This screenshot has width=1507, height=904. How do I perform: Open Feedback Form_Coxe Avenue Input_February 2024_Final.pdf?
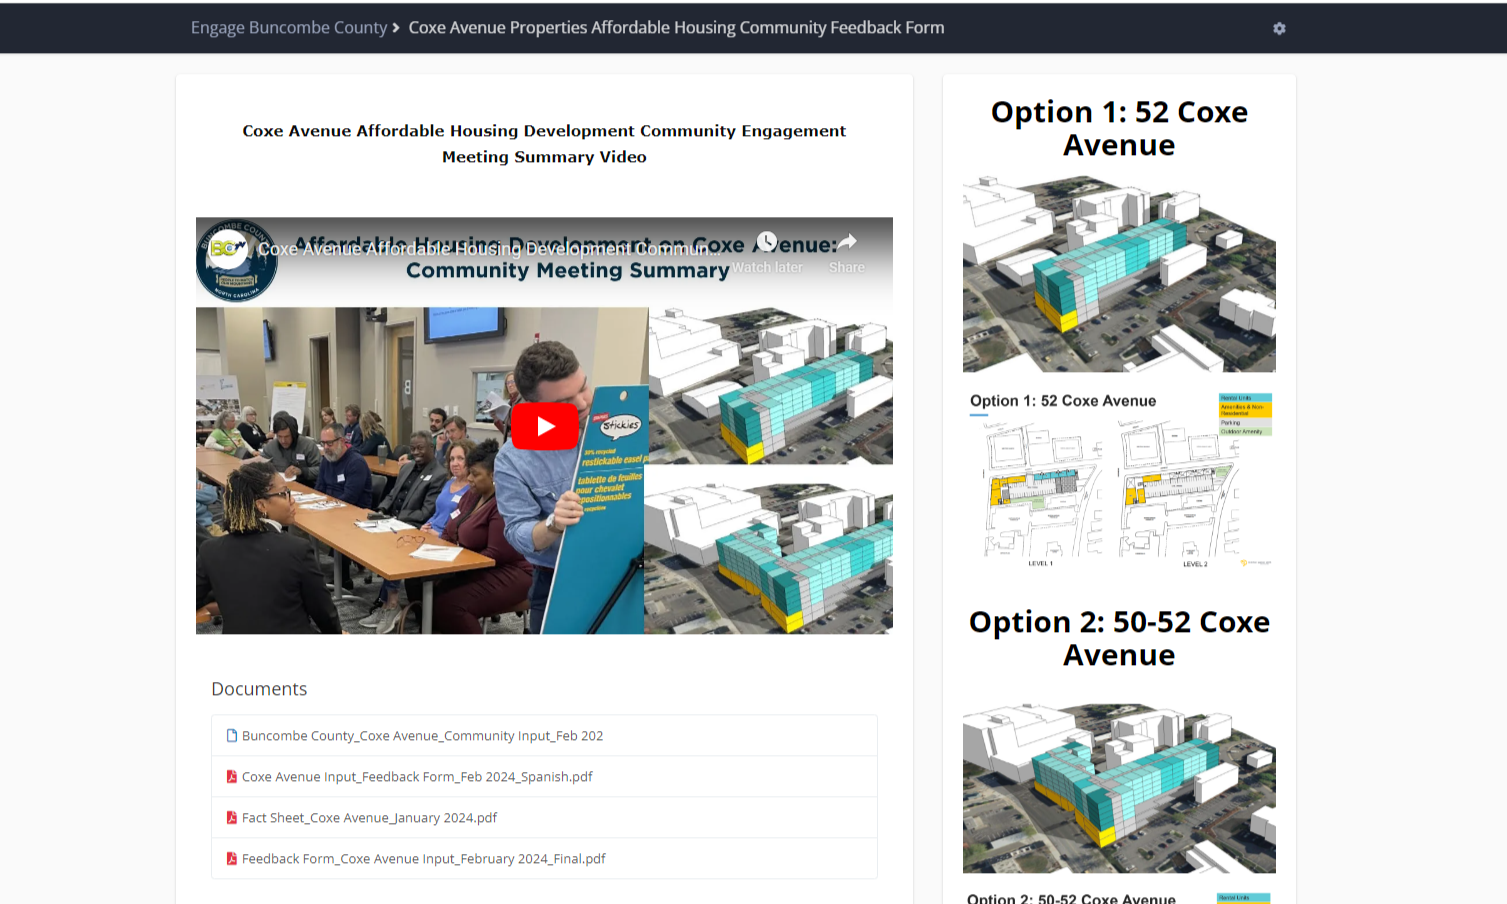424,859
